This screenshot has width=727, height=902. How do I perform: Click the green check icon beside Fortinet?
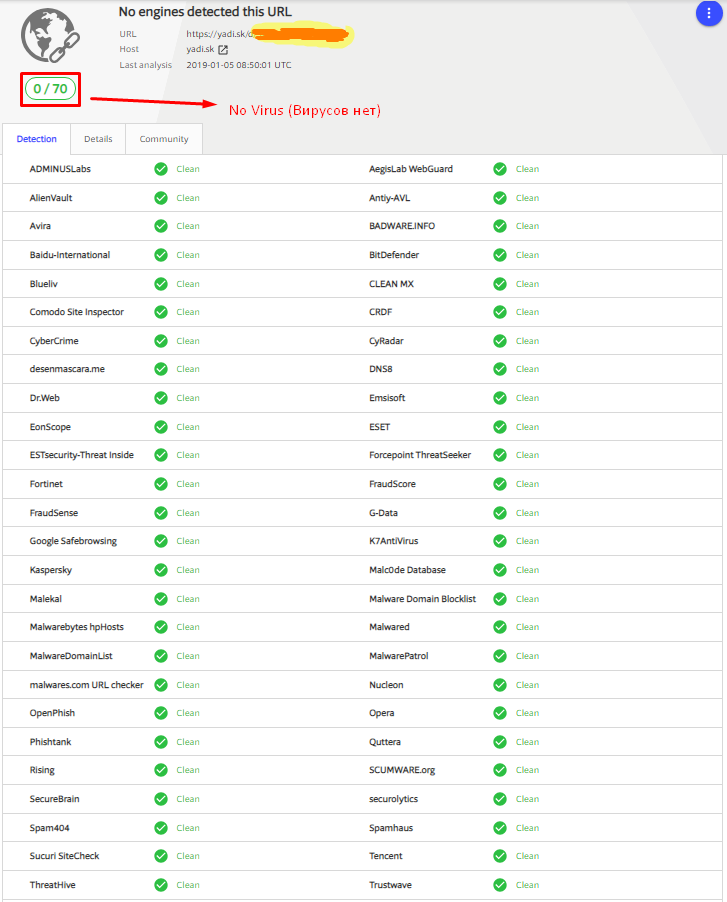pos(161,484)
